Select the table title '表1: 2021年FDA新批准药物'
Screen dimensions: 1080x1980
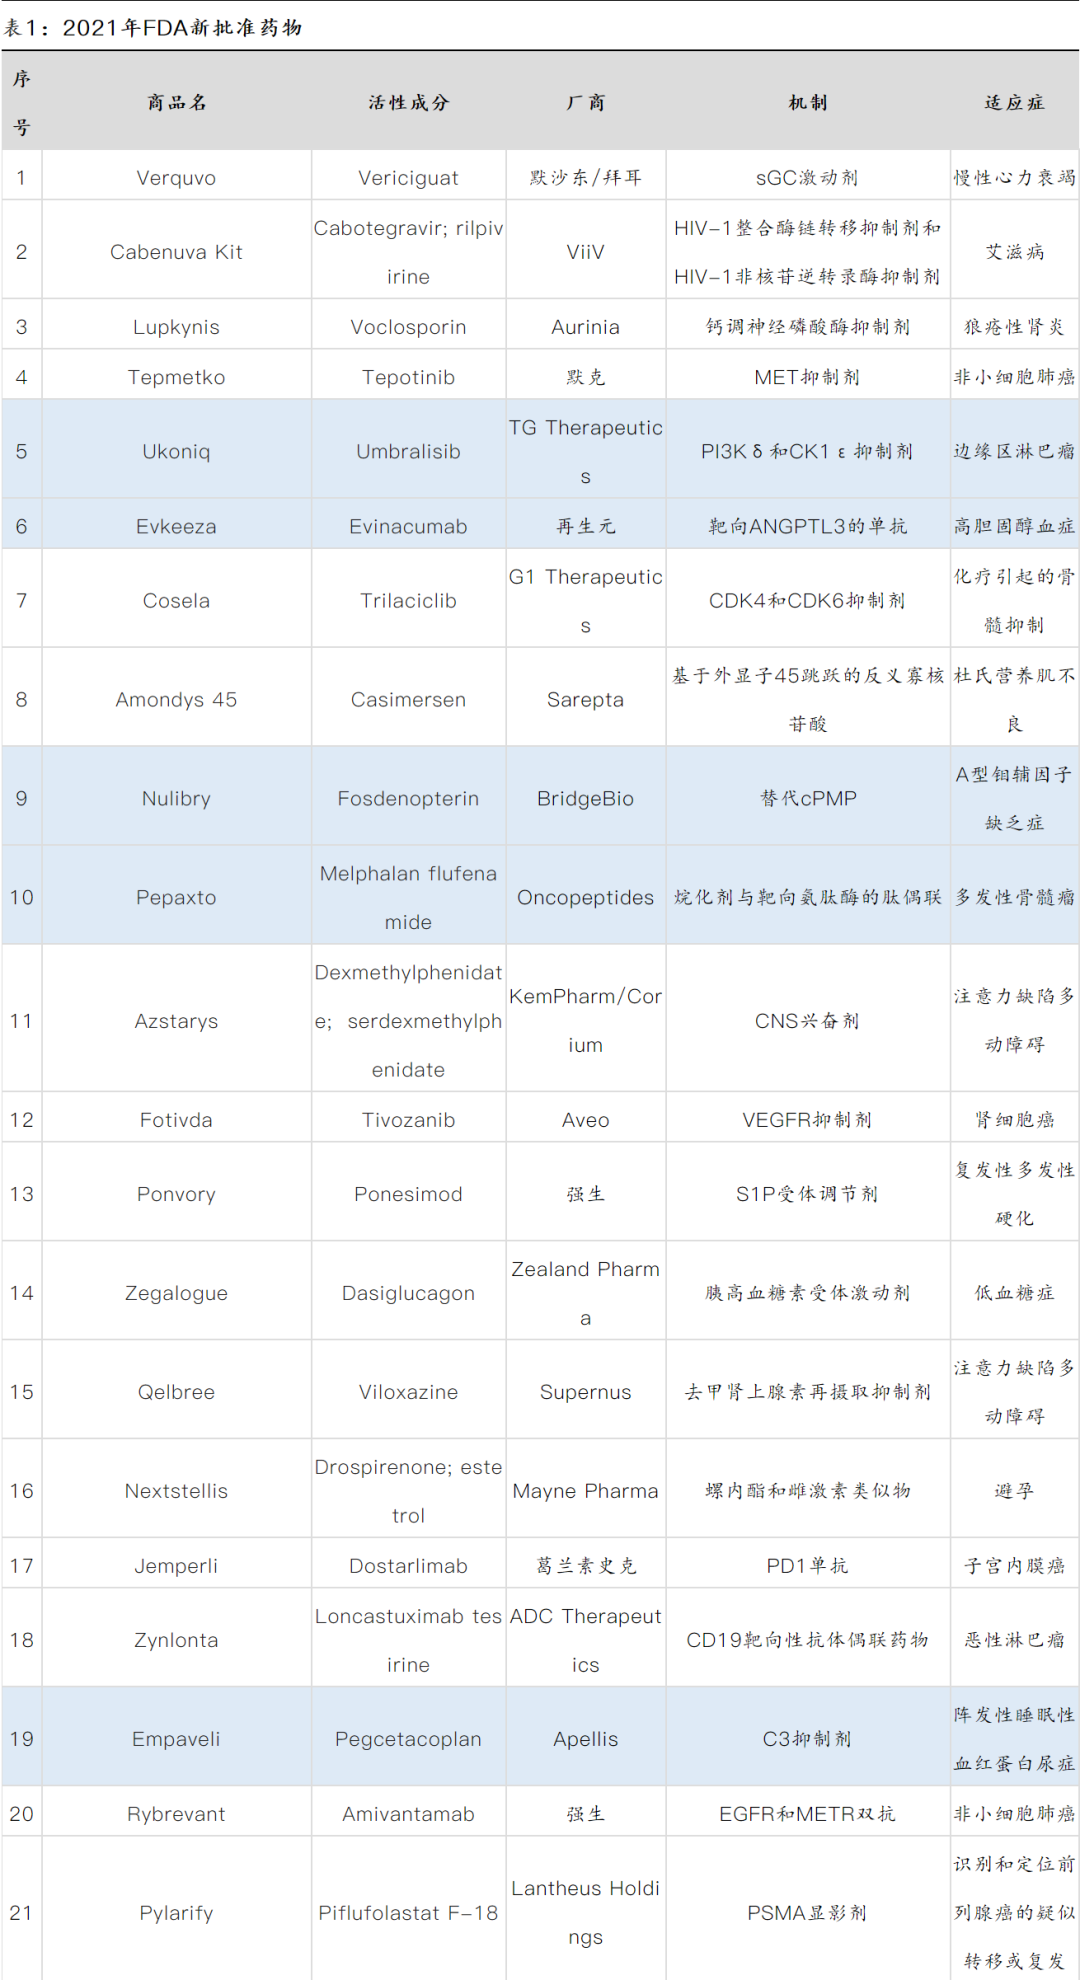[153, 27]
